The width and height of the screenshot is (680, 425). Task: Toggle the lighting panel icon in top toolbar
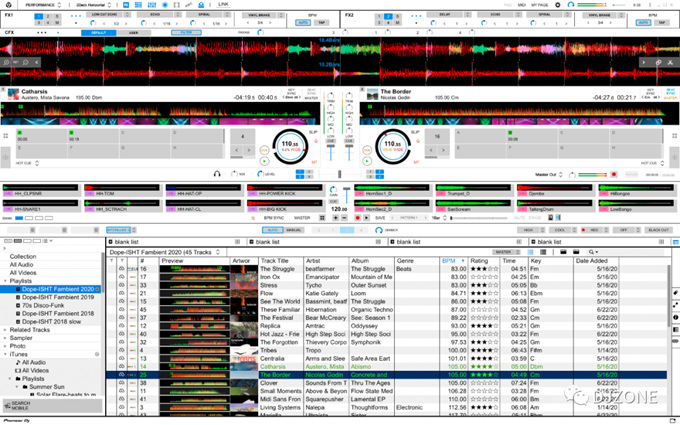pyautogui.click(x=201, y=5)
